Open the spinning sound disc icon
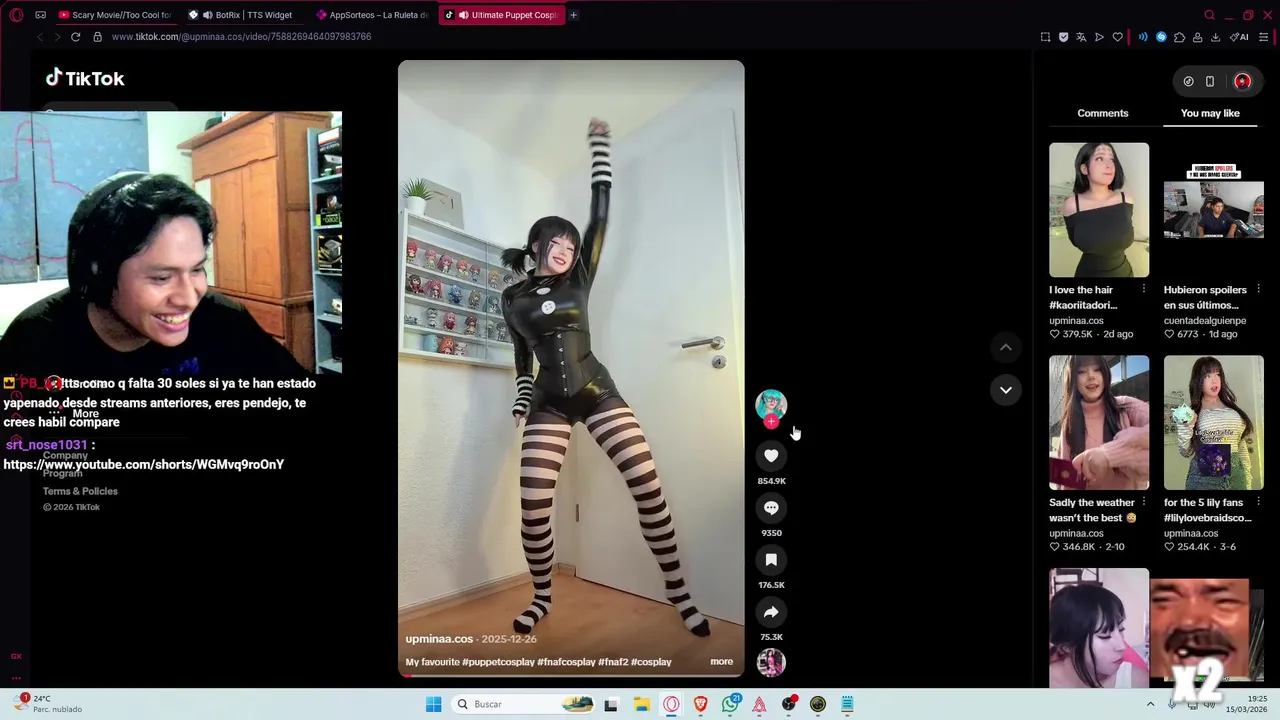 [x=771, y=662]
